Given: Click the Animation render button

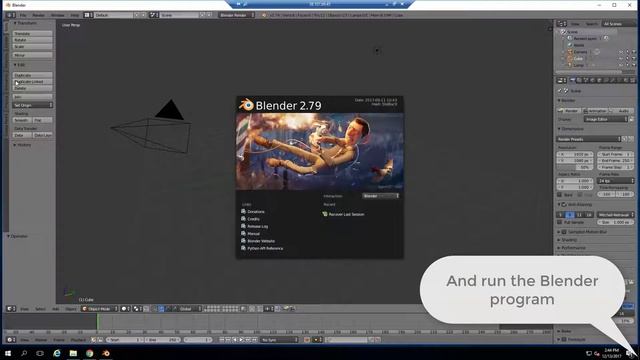Looking at the screenshot, I should pyautogui.click(x=595, y=111).
